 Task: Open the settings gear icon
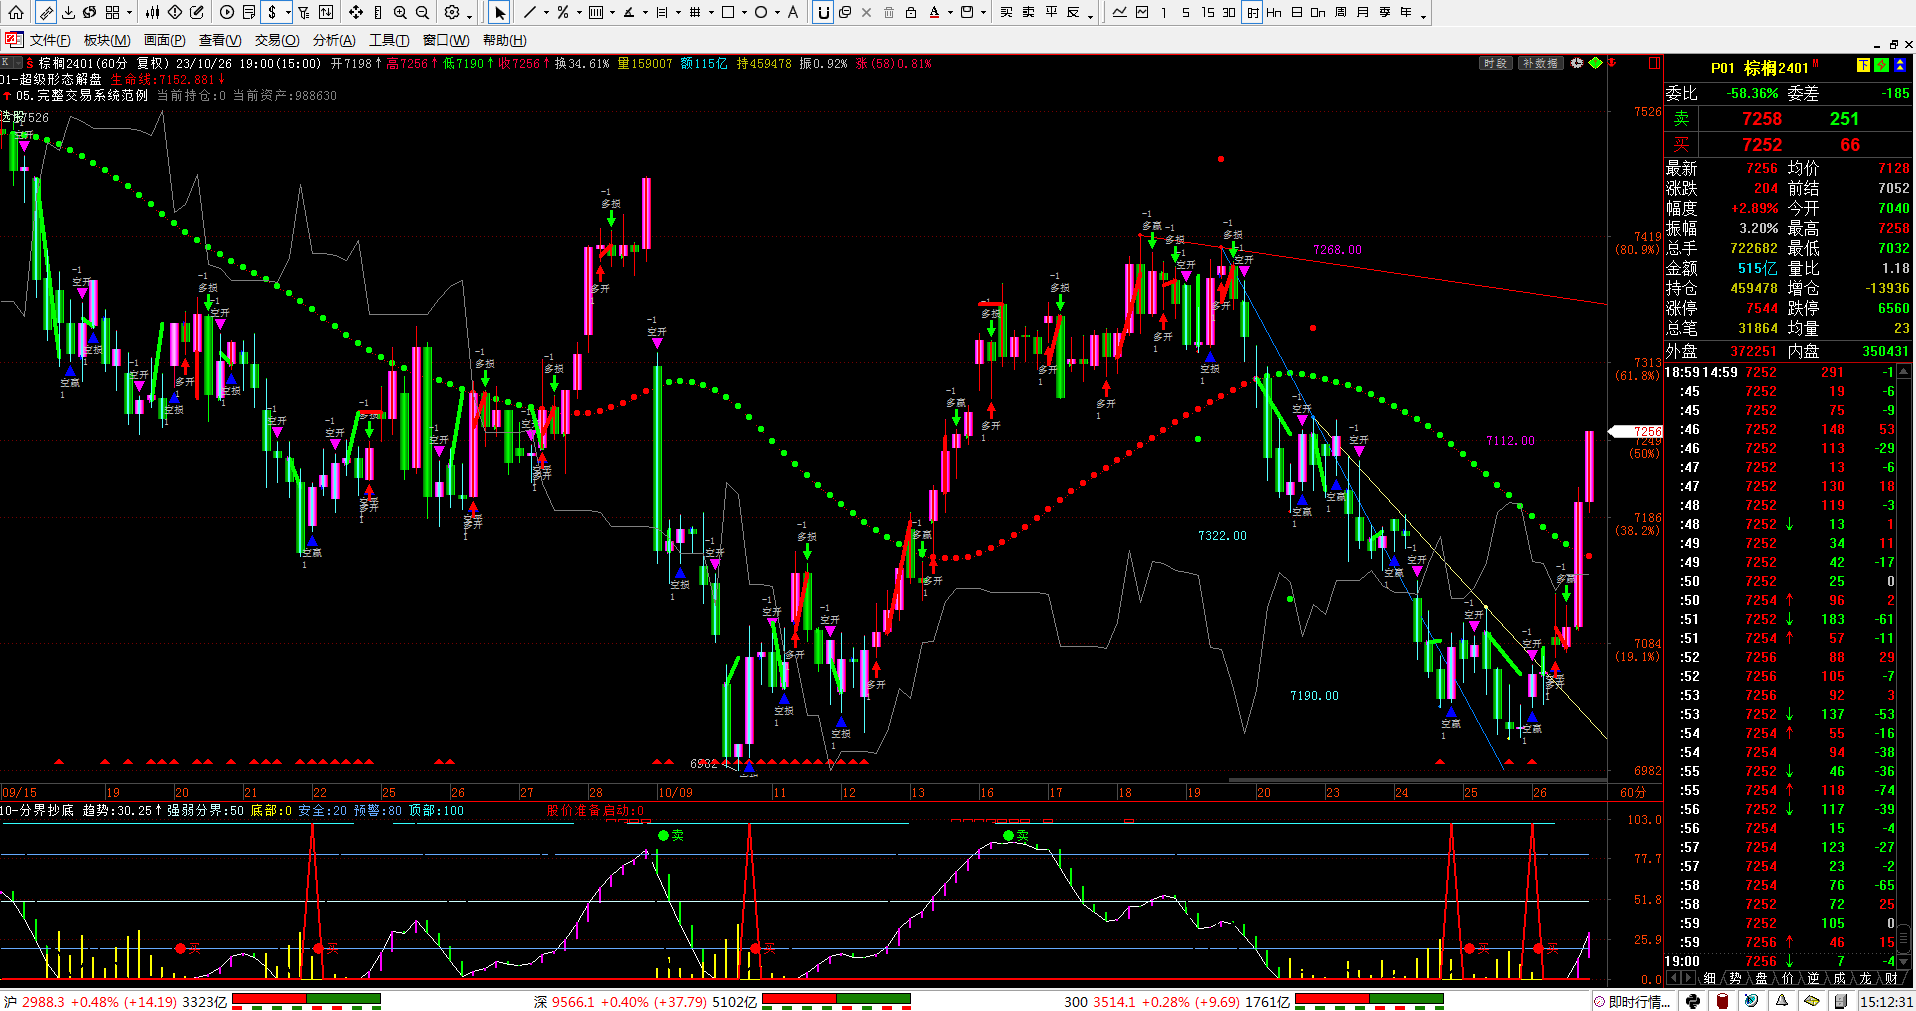[x=452, y=12]
